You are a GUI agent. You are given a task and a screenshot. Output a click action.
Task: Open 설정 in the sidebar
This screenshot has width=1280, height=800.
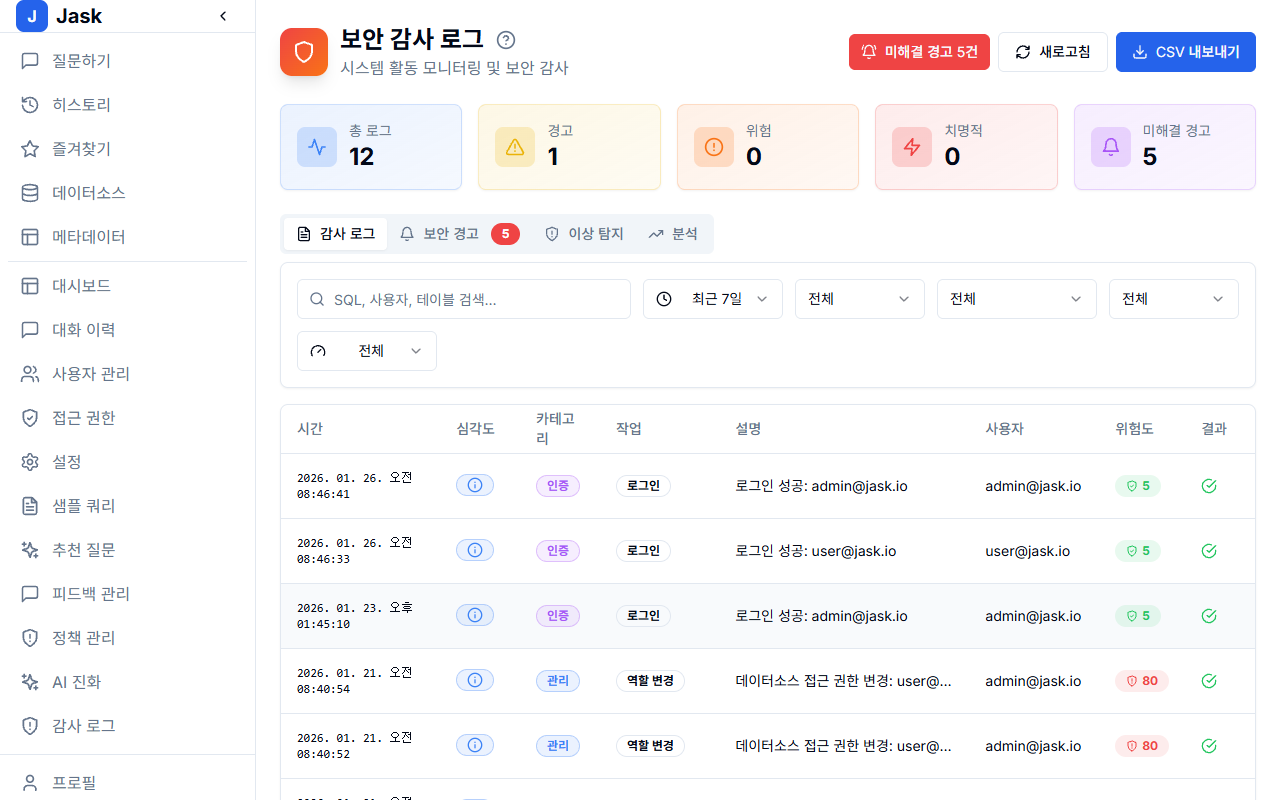click(128, 462)
